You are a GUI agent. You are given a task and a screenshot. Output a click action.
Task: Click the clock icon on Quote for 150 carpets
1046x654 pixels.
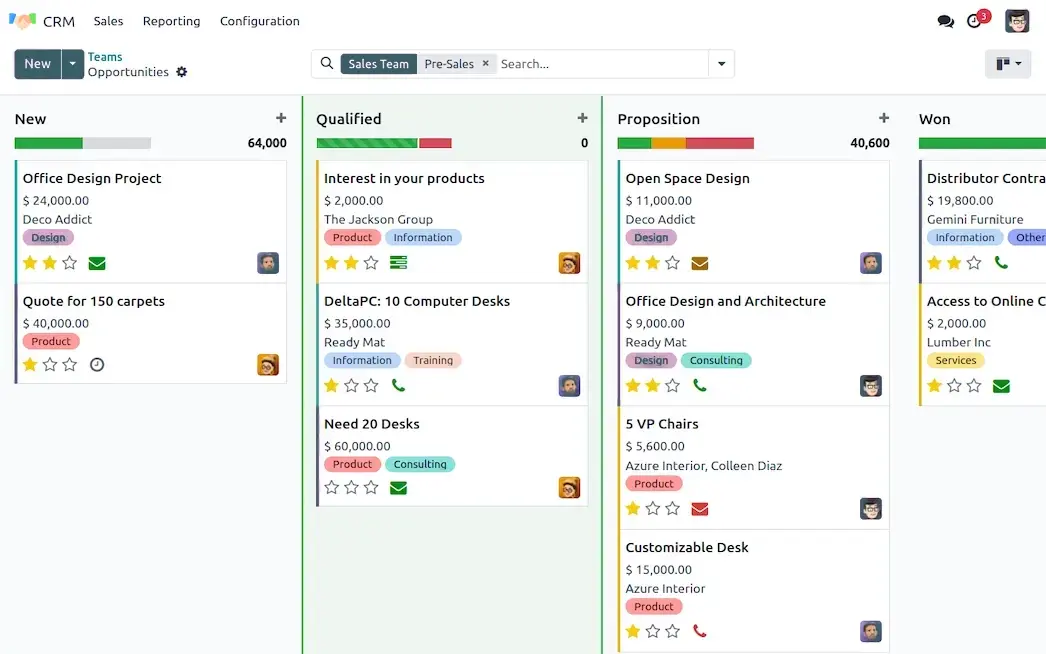[97, 365]
